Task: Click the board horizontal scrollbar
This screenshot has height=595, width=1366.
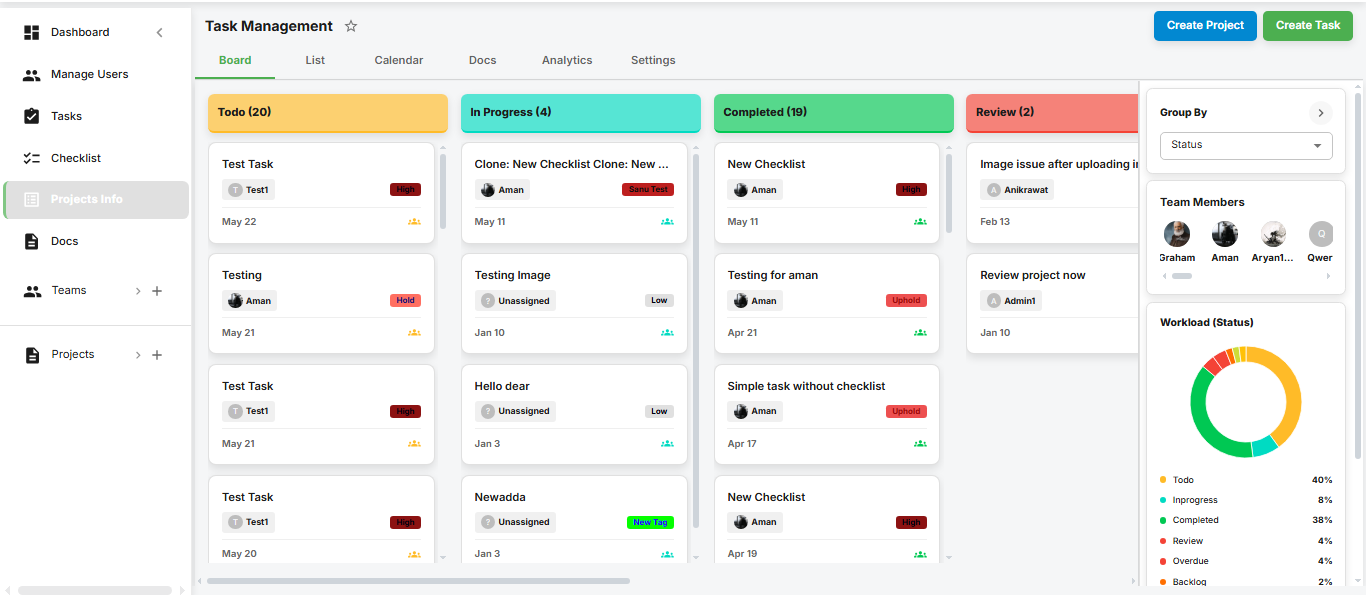Action: coord(418,581)
